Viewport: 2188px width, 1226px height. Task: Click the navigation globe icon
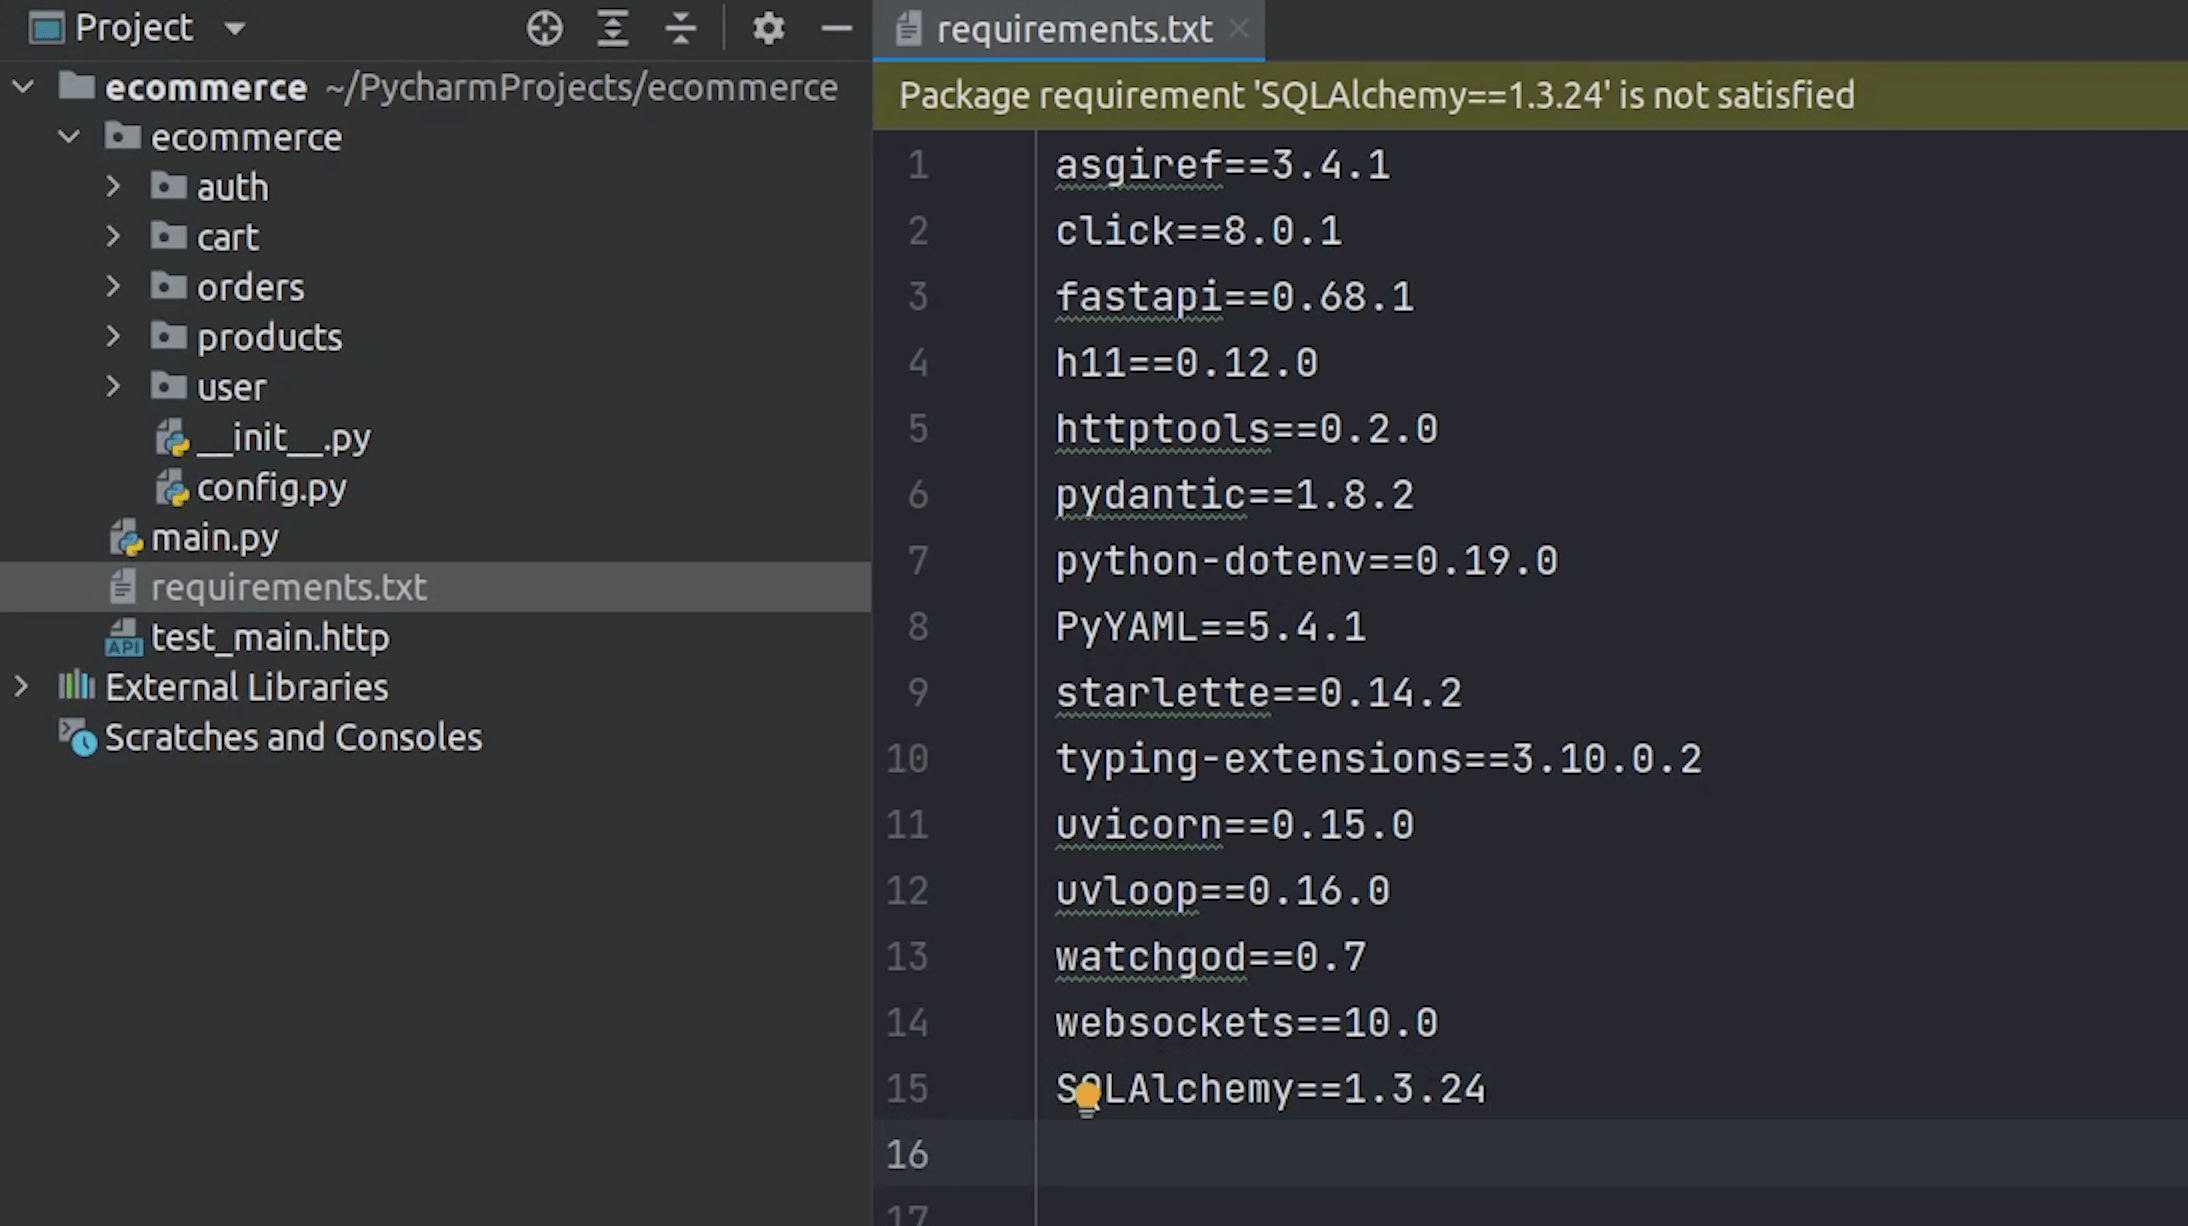click(x=544, y=27)
